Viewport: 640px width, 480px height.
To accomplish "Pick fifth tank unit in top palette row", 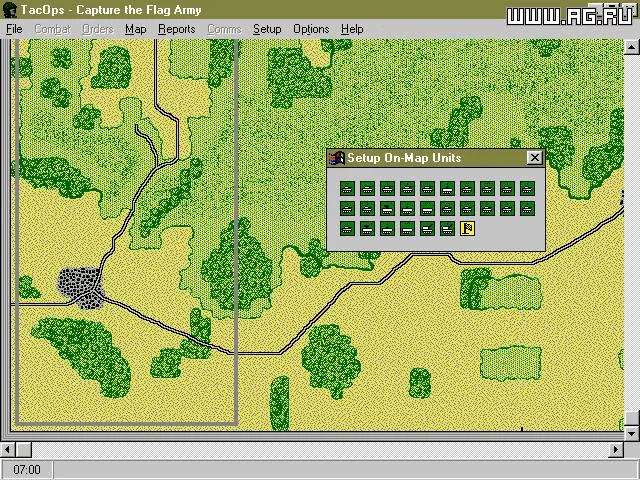I will click(x=427, y=189).
